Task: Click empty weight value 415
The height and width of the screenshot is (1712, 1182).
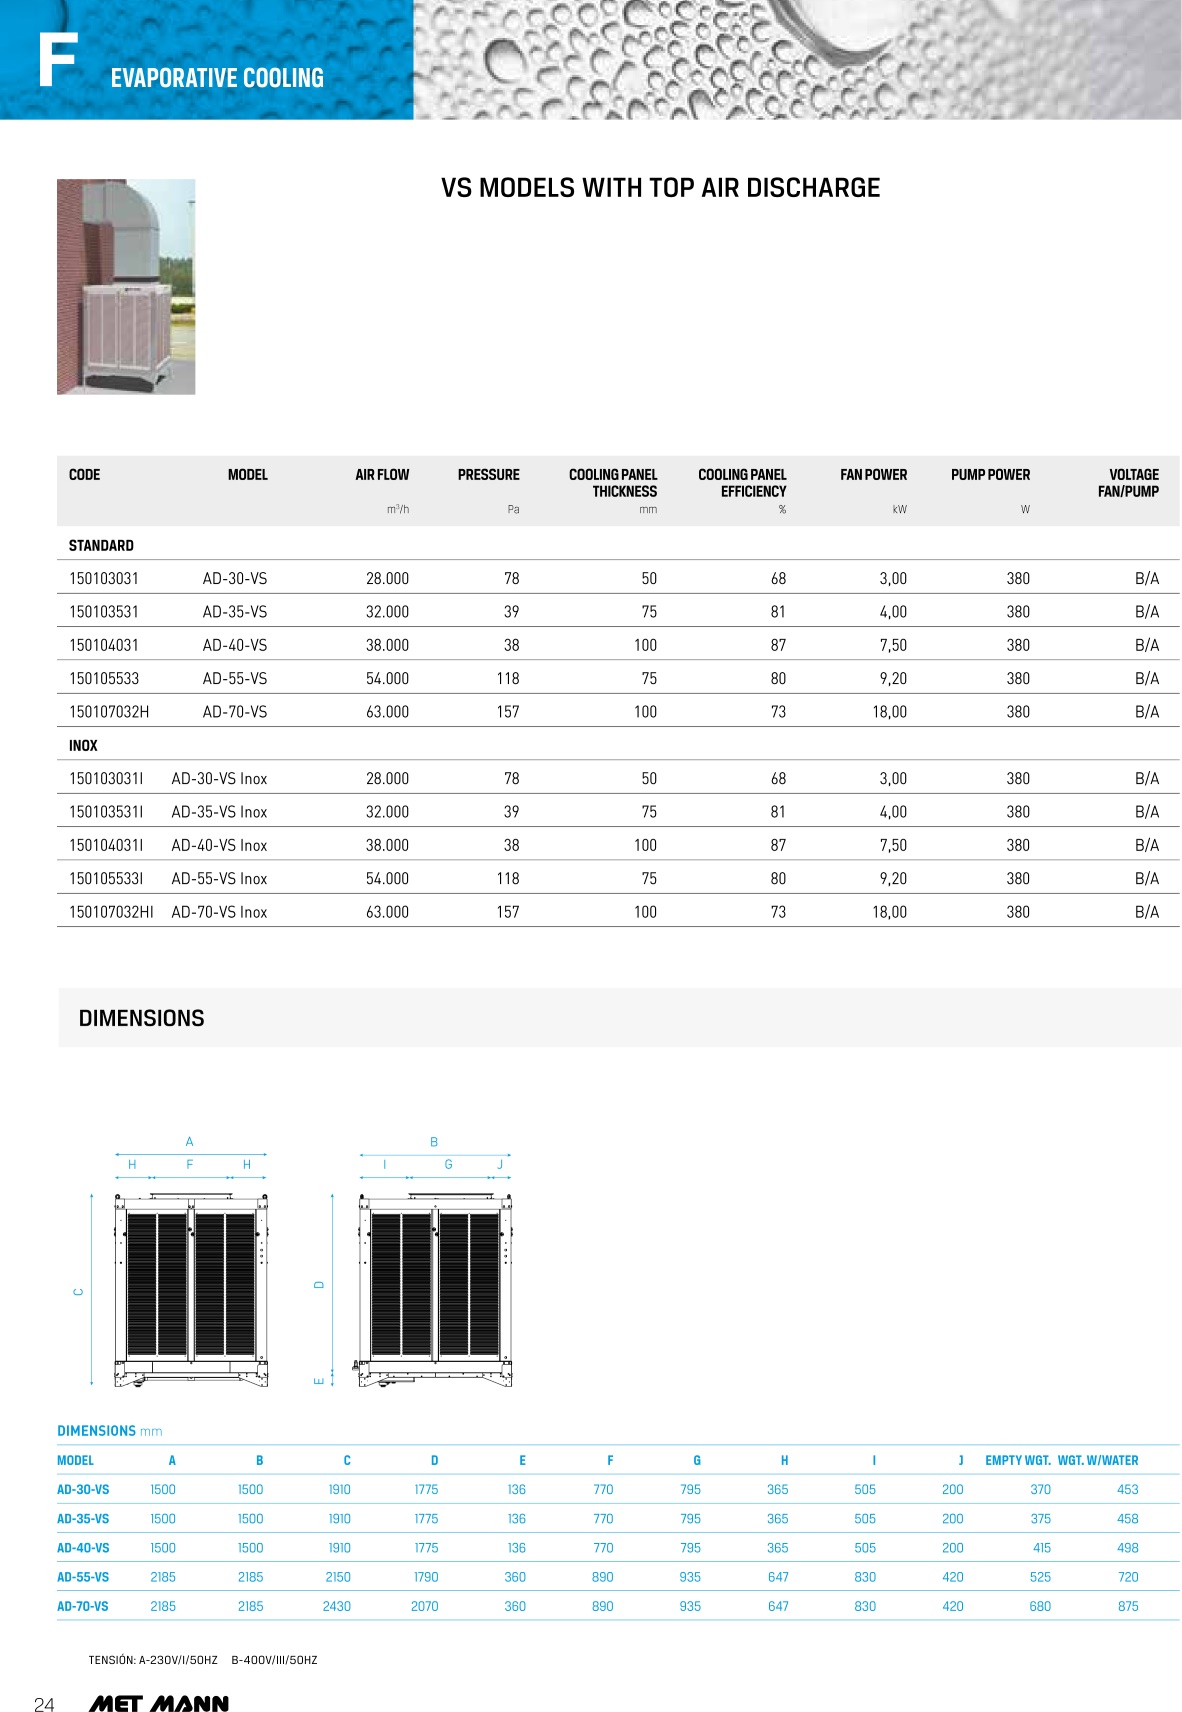Action: [1041, 1548]
